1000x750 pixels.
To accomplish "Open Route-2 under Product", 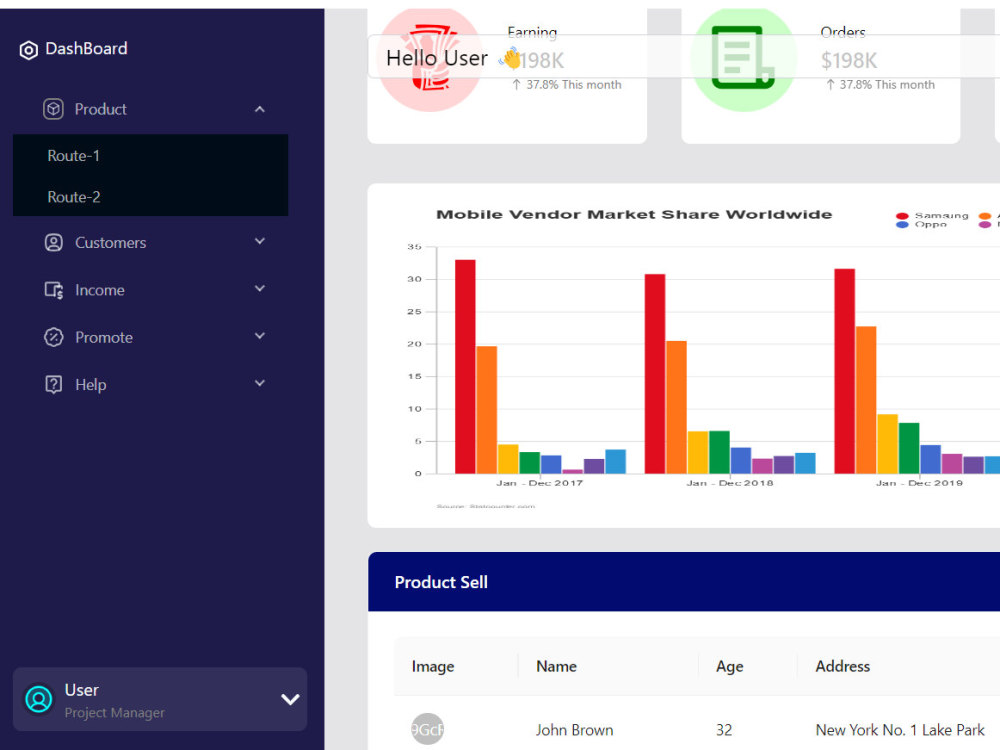I will tap(151, 196).
